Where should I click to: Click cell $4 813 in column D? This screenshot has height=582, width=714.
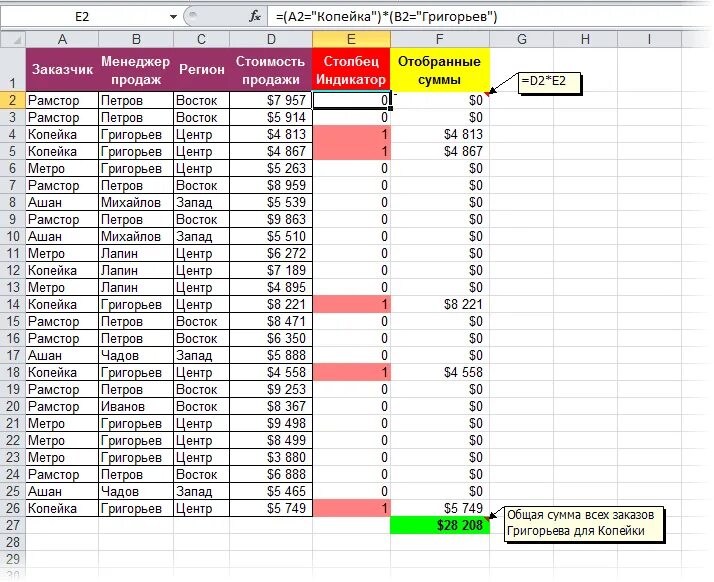271,134
